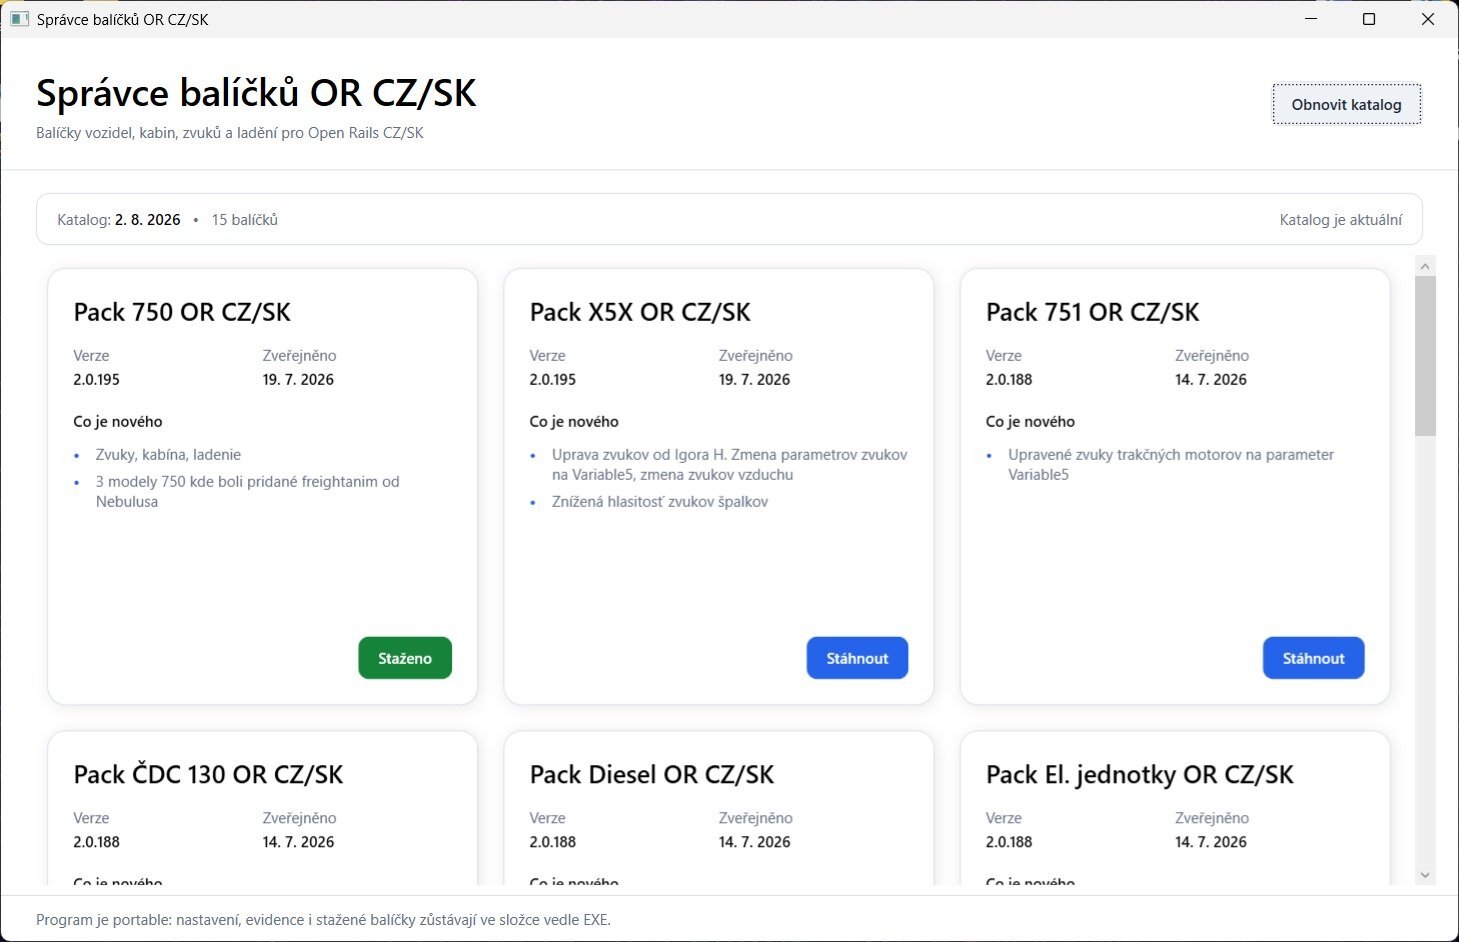Maximize the Správce balíčků window
Image resolution: width=1459 pixels, height=942 pixels.
coord(1369,19)
